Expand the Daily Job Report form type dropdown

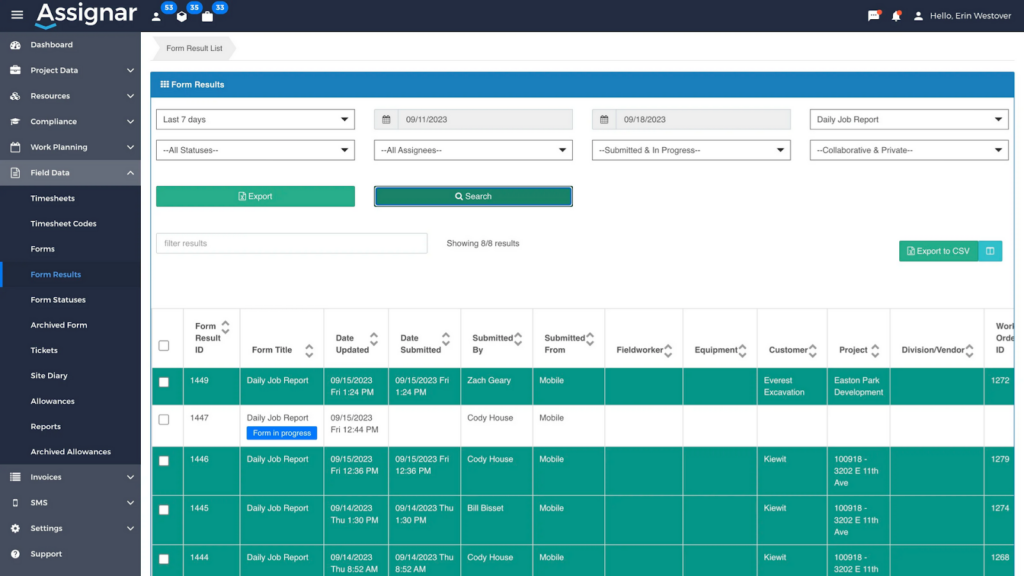(x=908, y=118)
